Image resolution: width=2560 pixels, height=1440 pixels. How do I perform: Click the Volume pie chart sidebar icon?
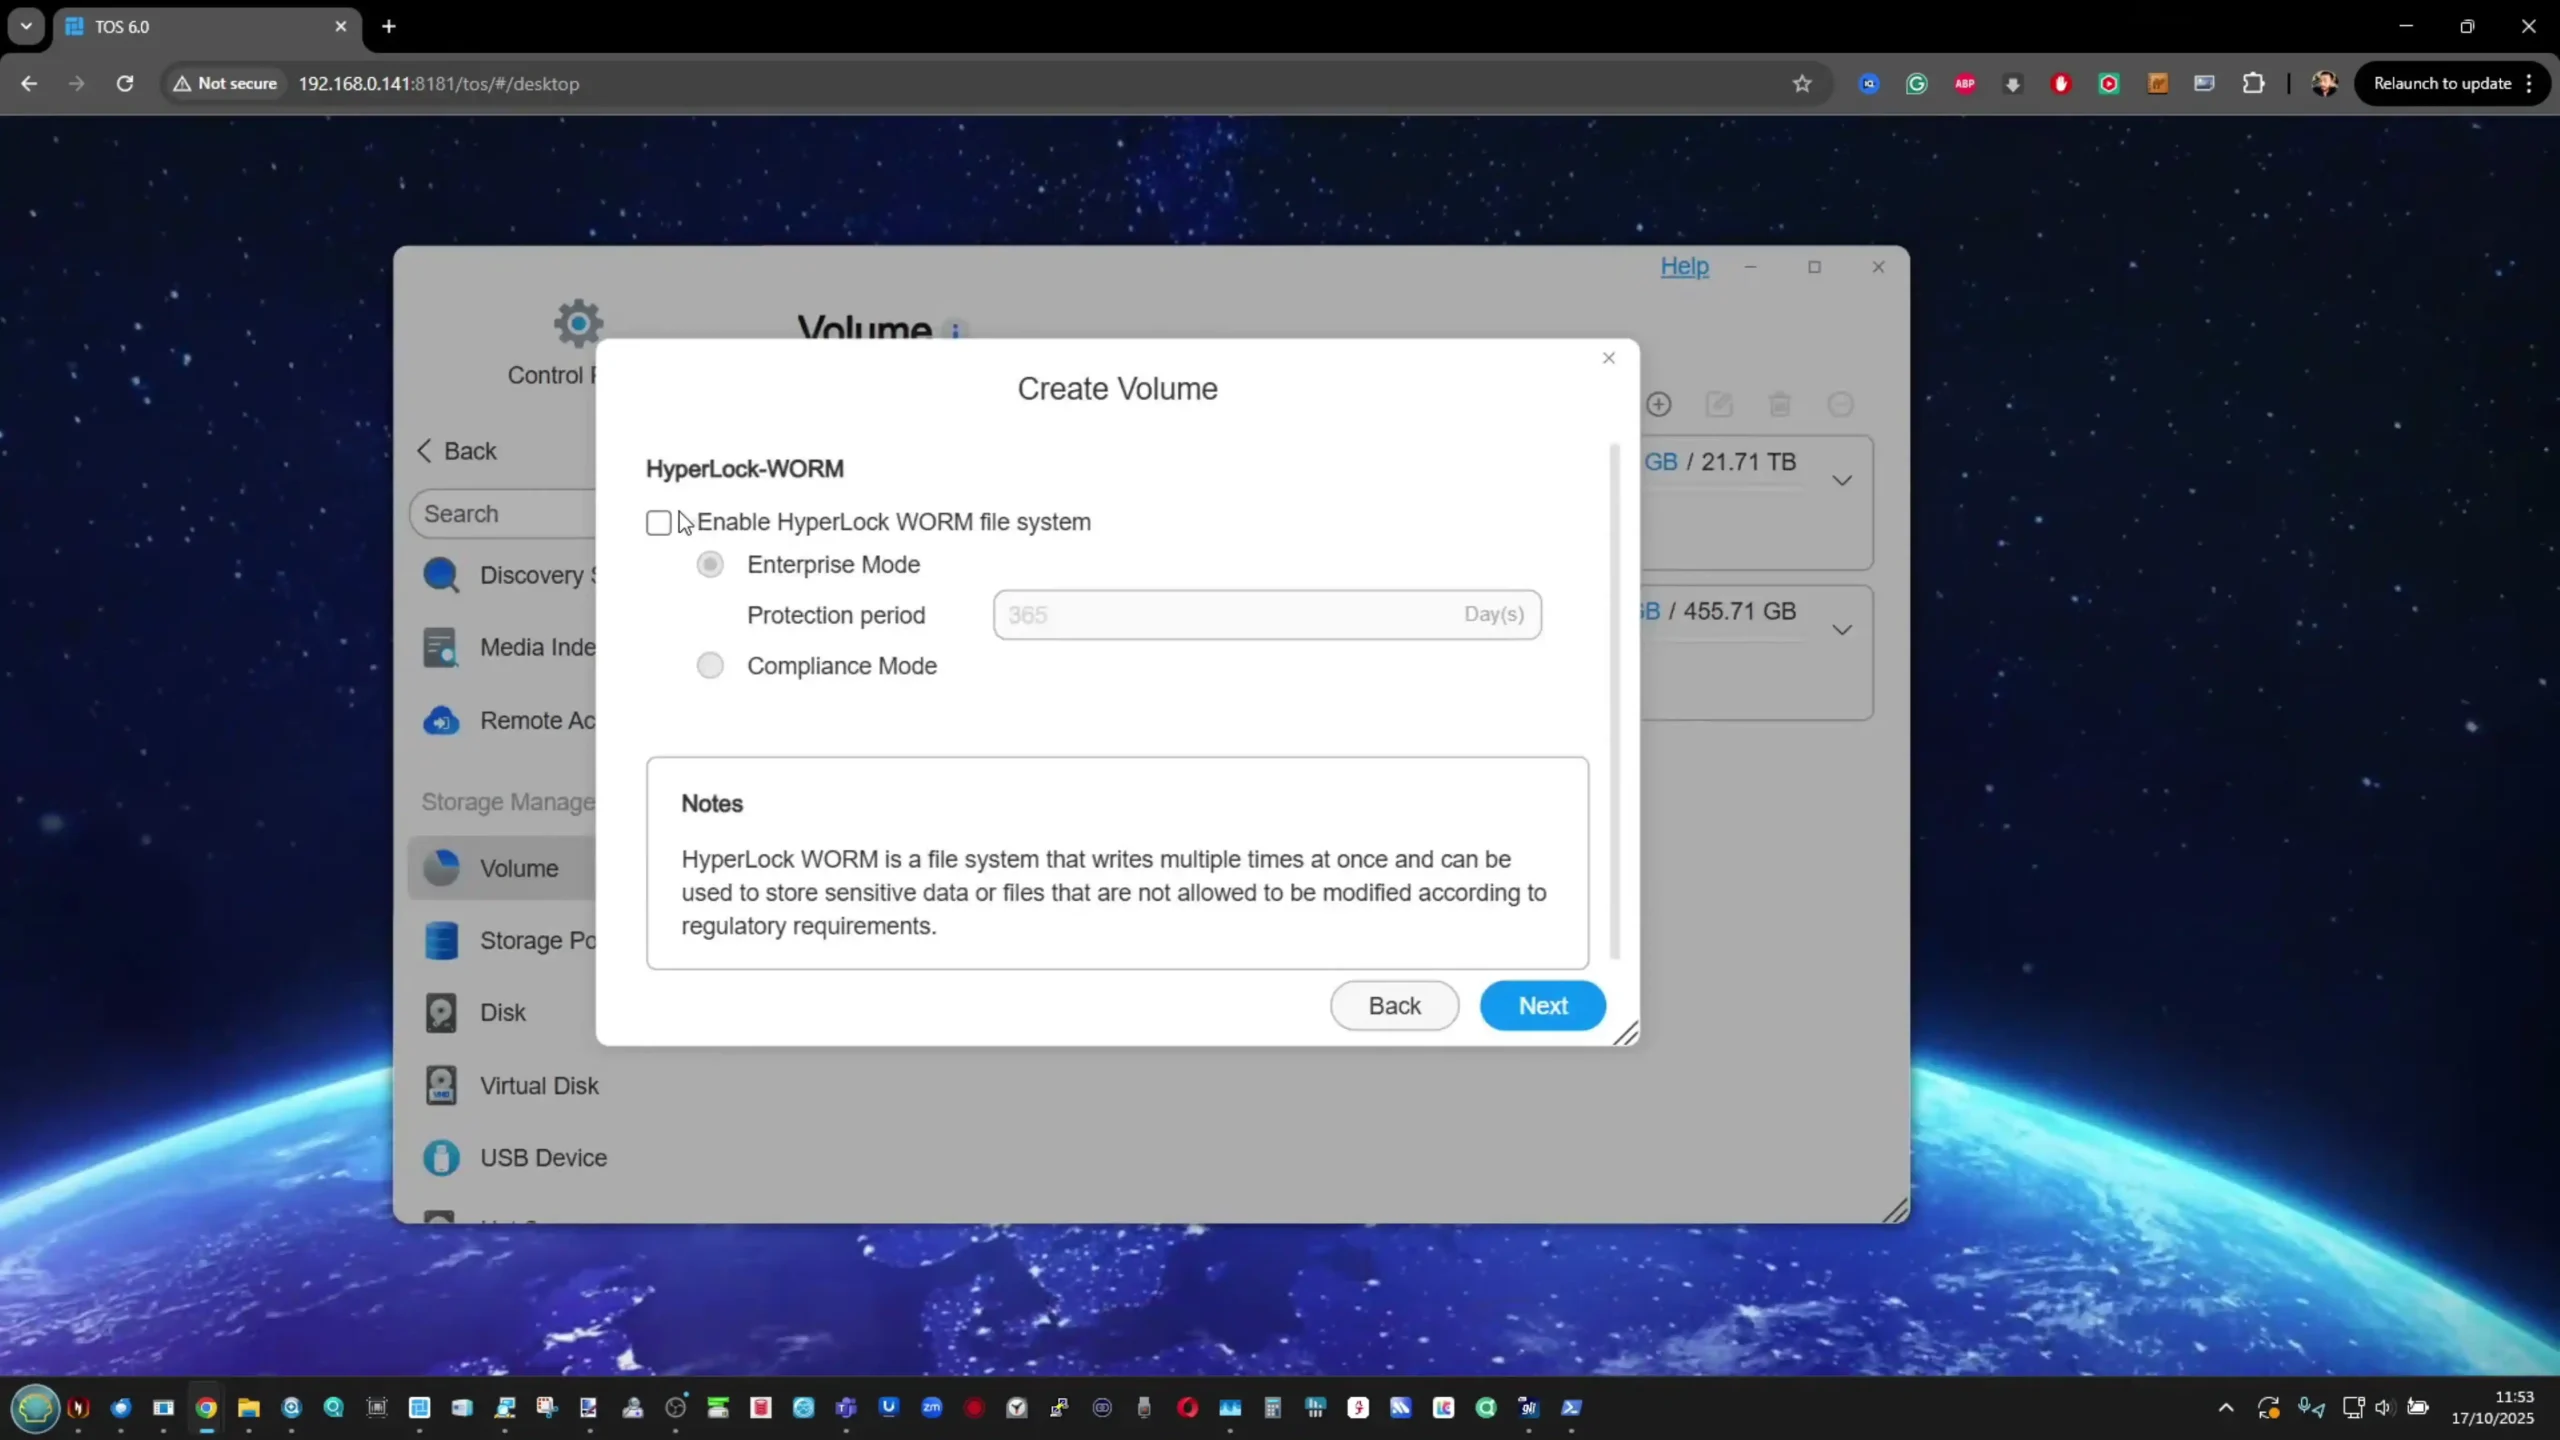441,868
